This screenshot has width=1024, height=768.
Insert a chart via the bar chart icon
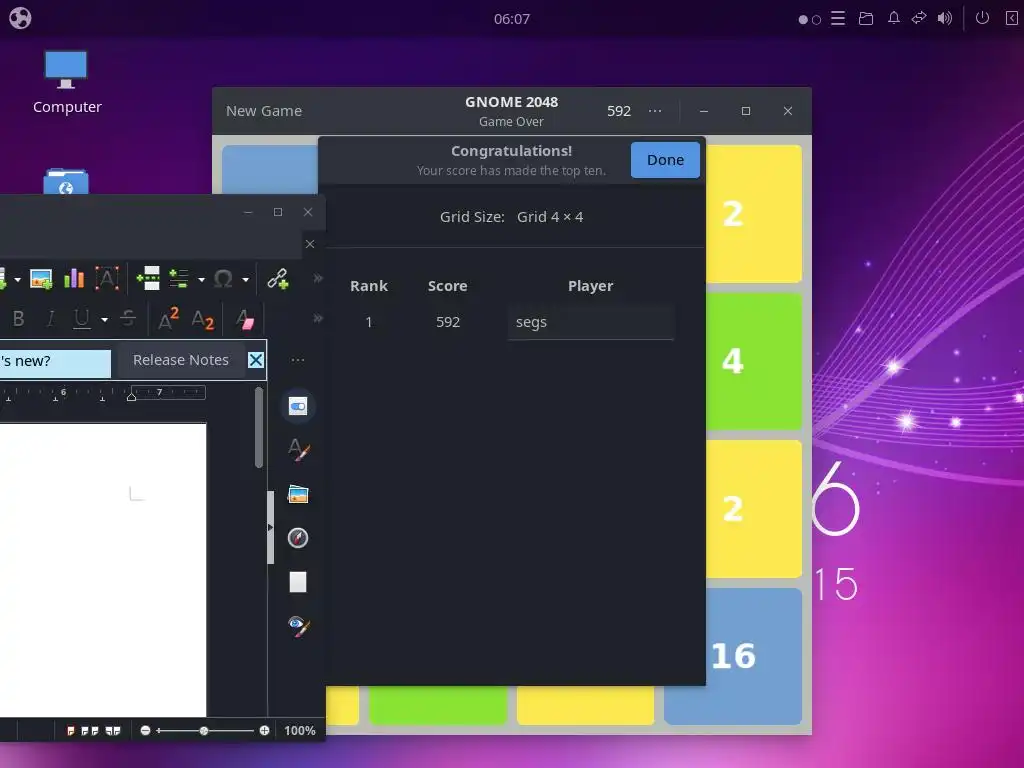tap(74, 280)
